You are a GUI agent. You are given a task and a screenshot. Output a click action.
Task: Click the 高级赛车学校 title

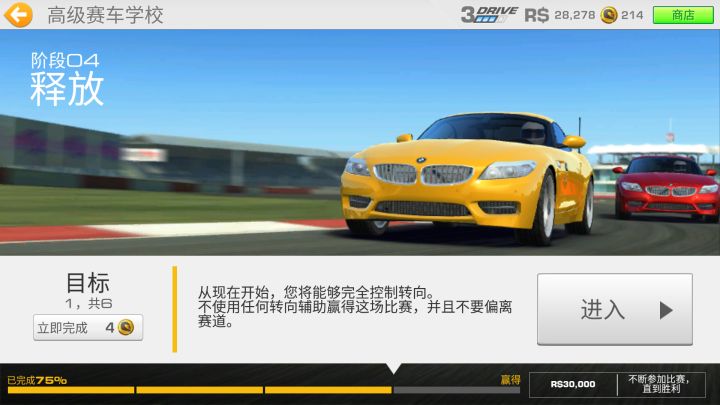pyautogui.click(x=105, y=15)
